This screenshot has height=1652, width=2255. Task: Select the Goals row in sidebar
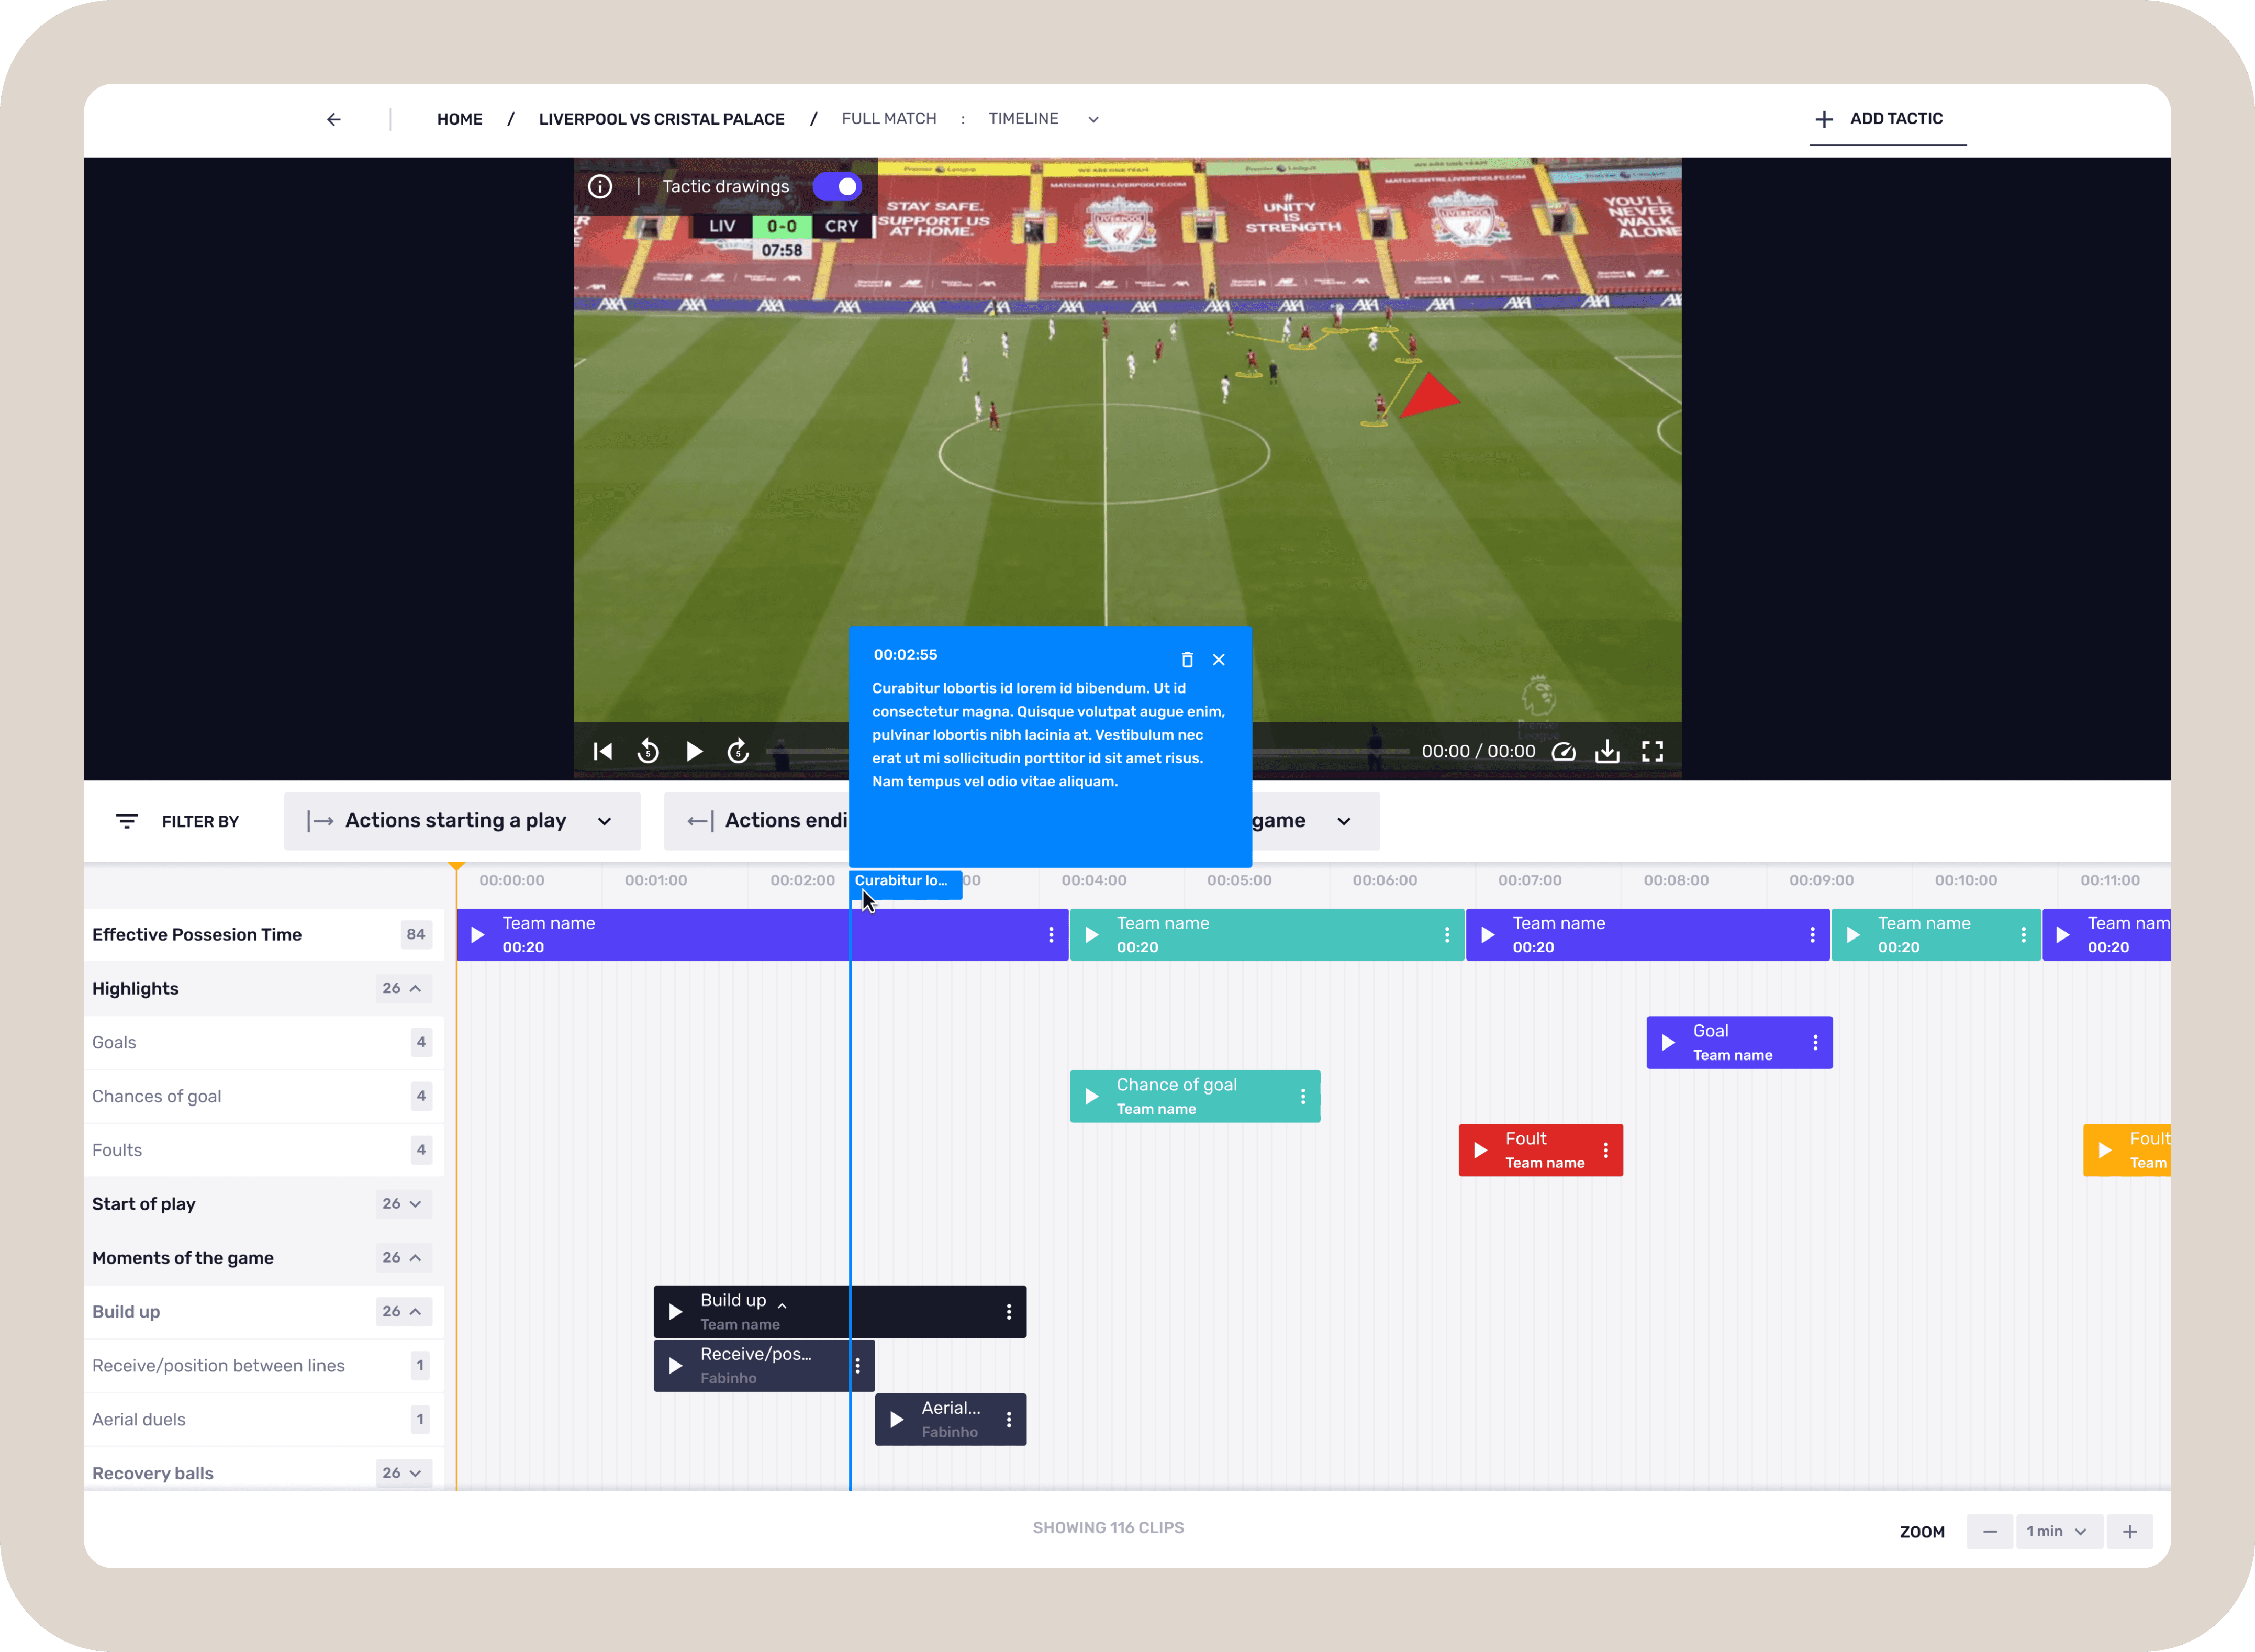[263, 1042]
